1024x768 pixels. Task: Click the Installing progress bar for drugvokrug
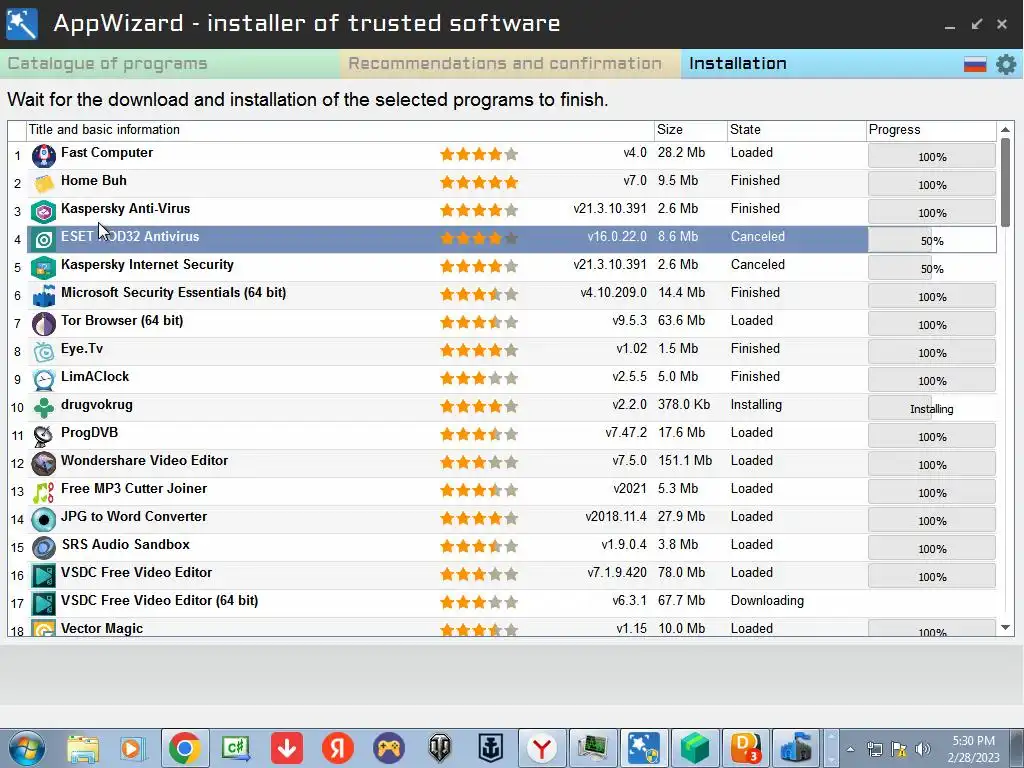pos(932,408)
